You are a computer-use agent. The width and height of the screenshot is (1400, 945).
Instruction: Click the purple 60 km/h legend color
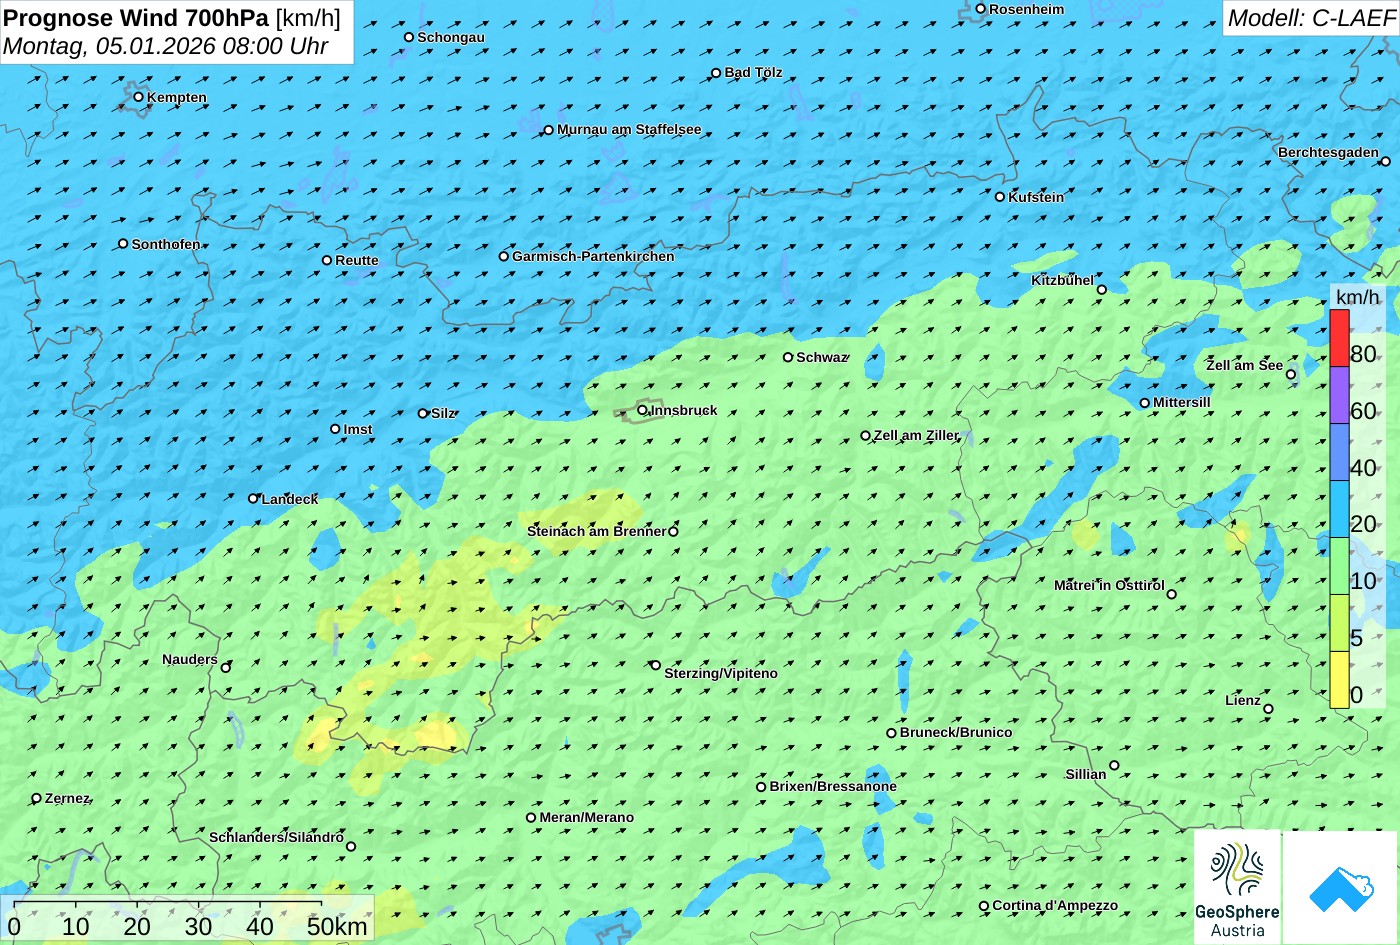pyautogui.click(x=1339, y=395)
